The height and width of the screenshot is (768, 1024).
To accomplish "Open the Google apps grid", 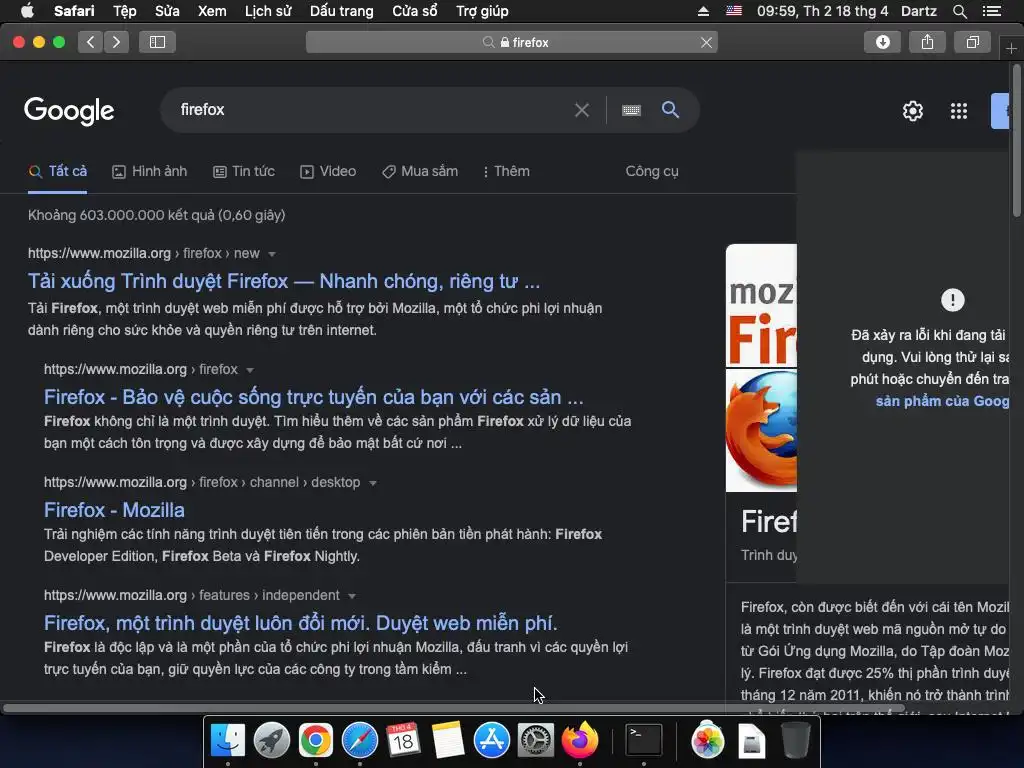I will [x=959, y=111].
